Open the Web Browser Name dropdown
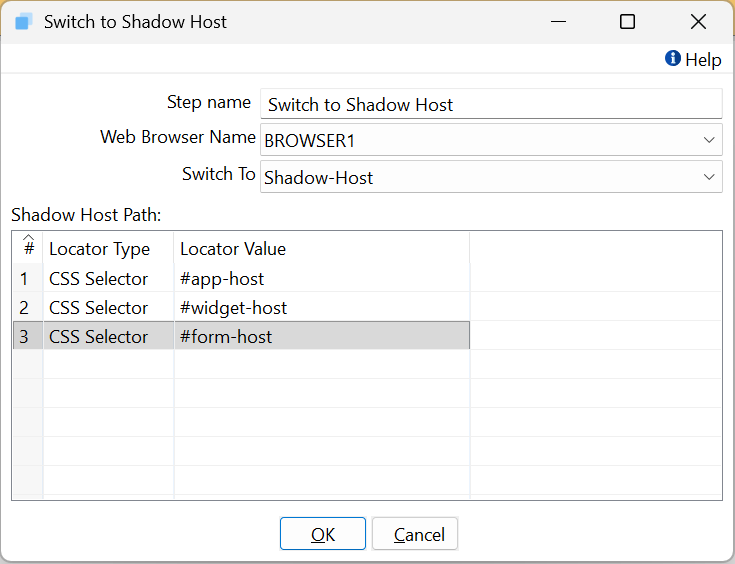 (x=491, y=140)
